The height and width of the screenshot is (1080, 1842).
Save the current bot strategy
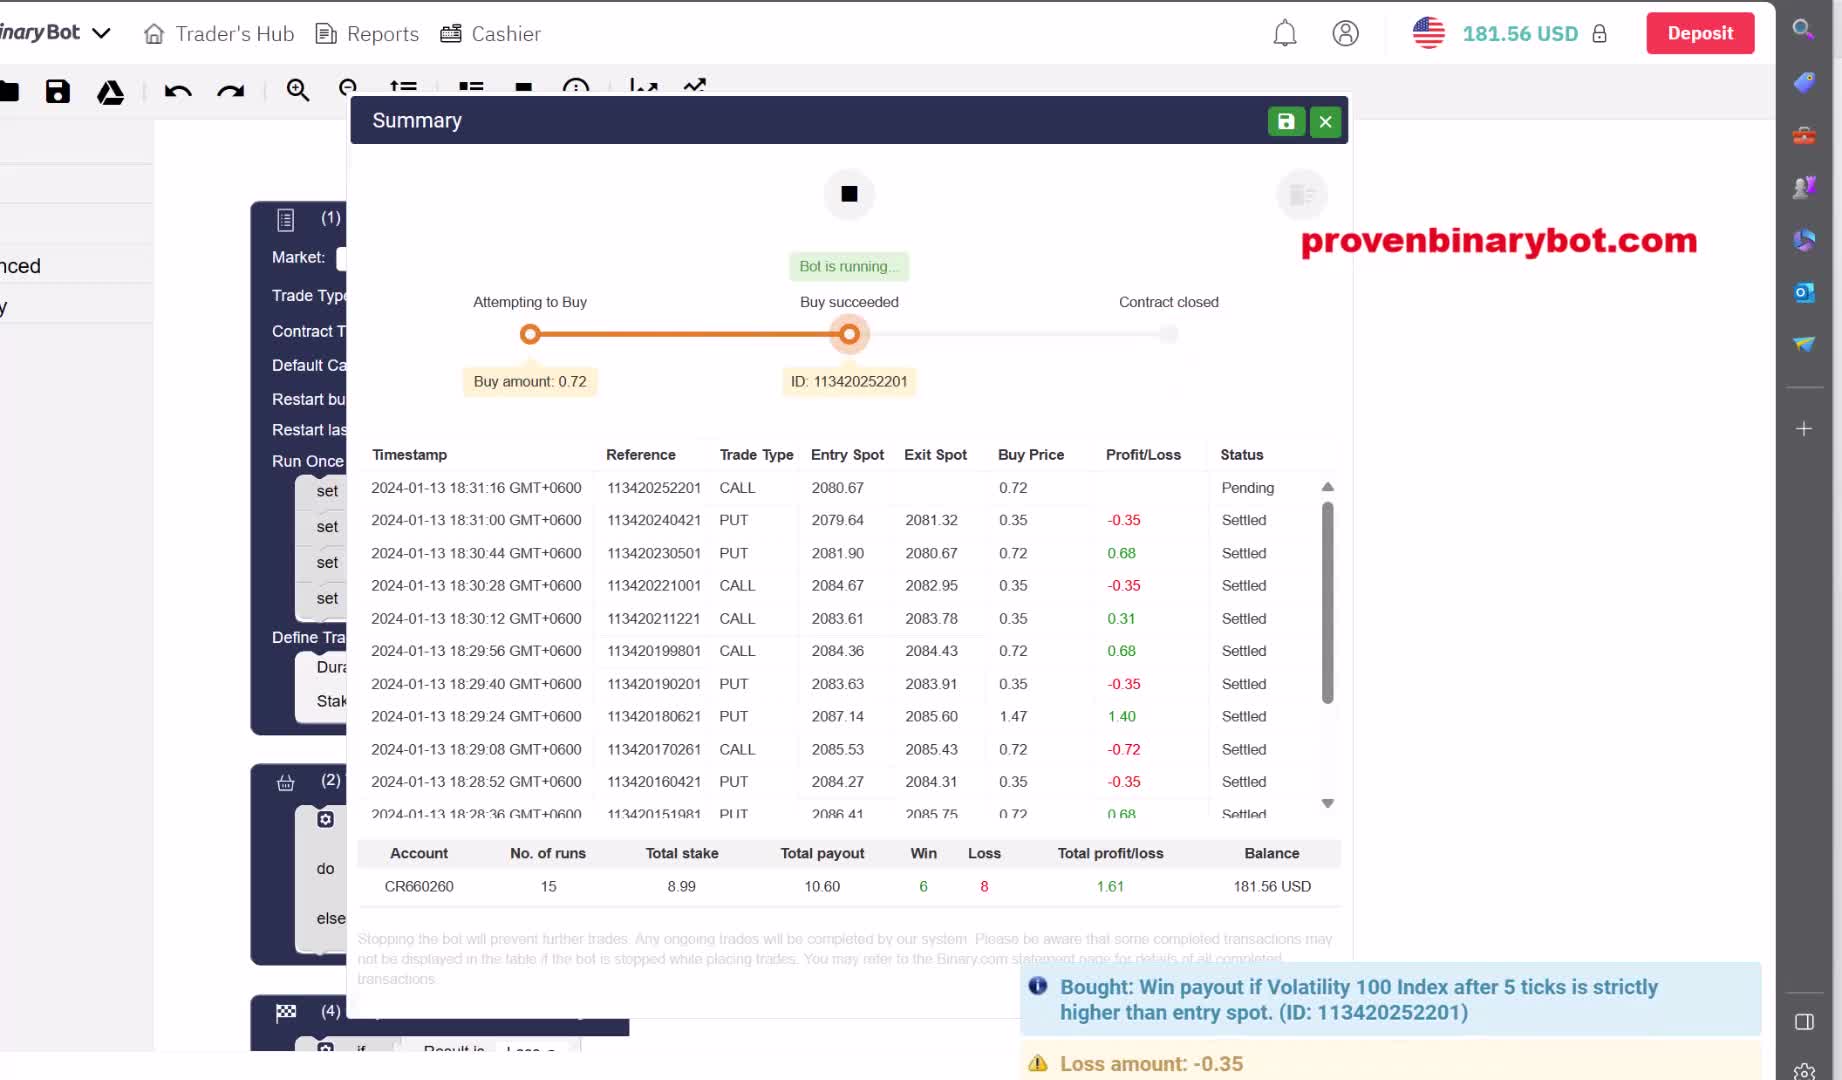click(57, 92)
